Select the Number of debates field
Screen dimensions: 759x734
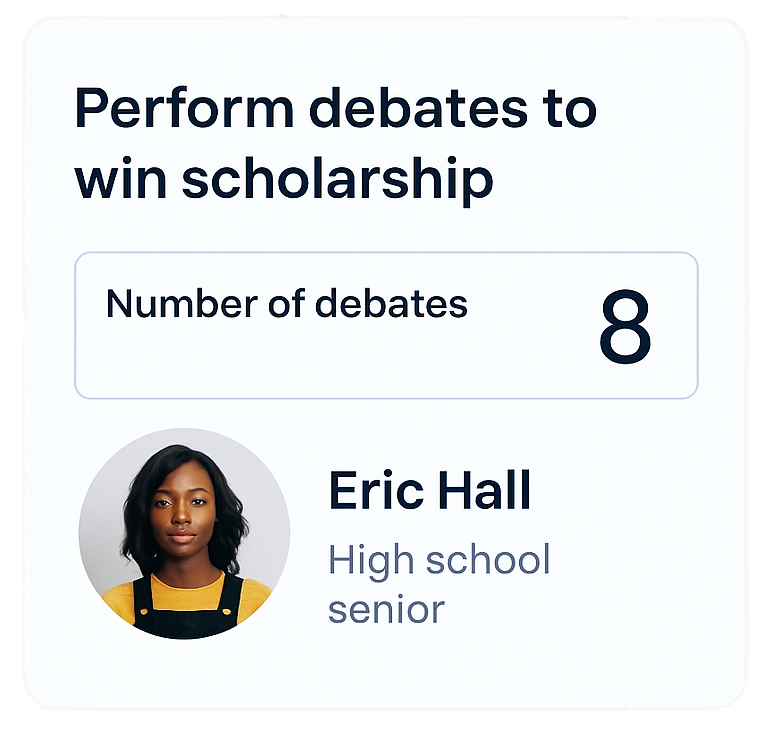pyautogui.click(x=386, y=326)
